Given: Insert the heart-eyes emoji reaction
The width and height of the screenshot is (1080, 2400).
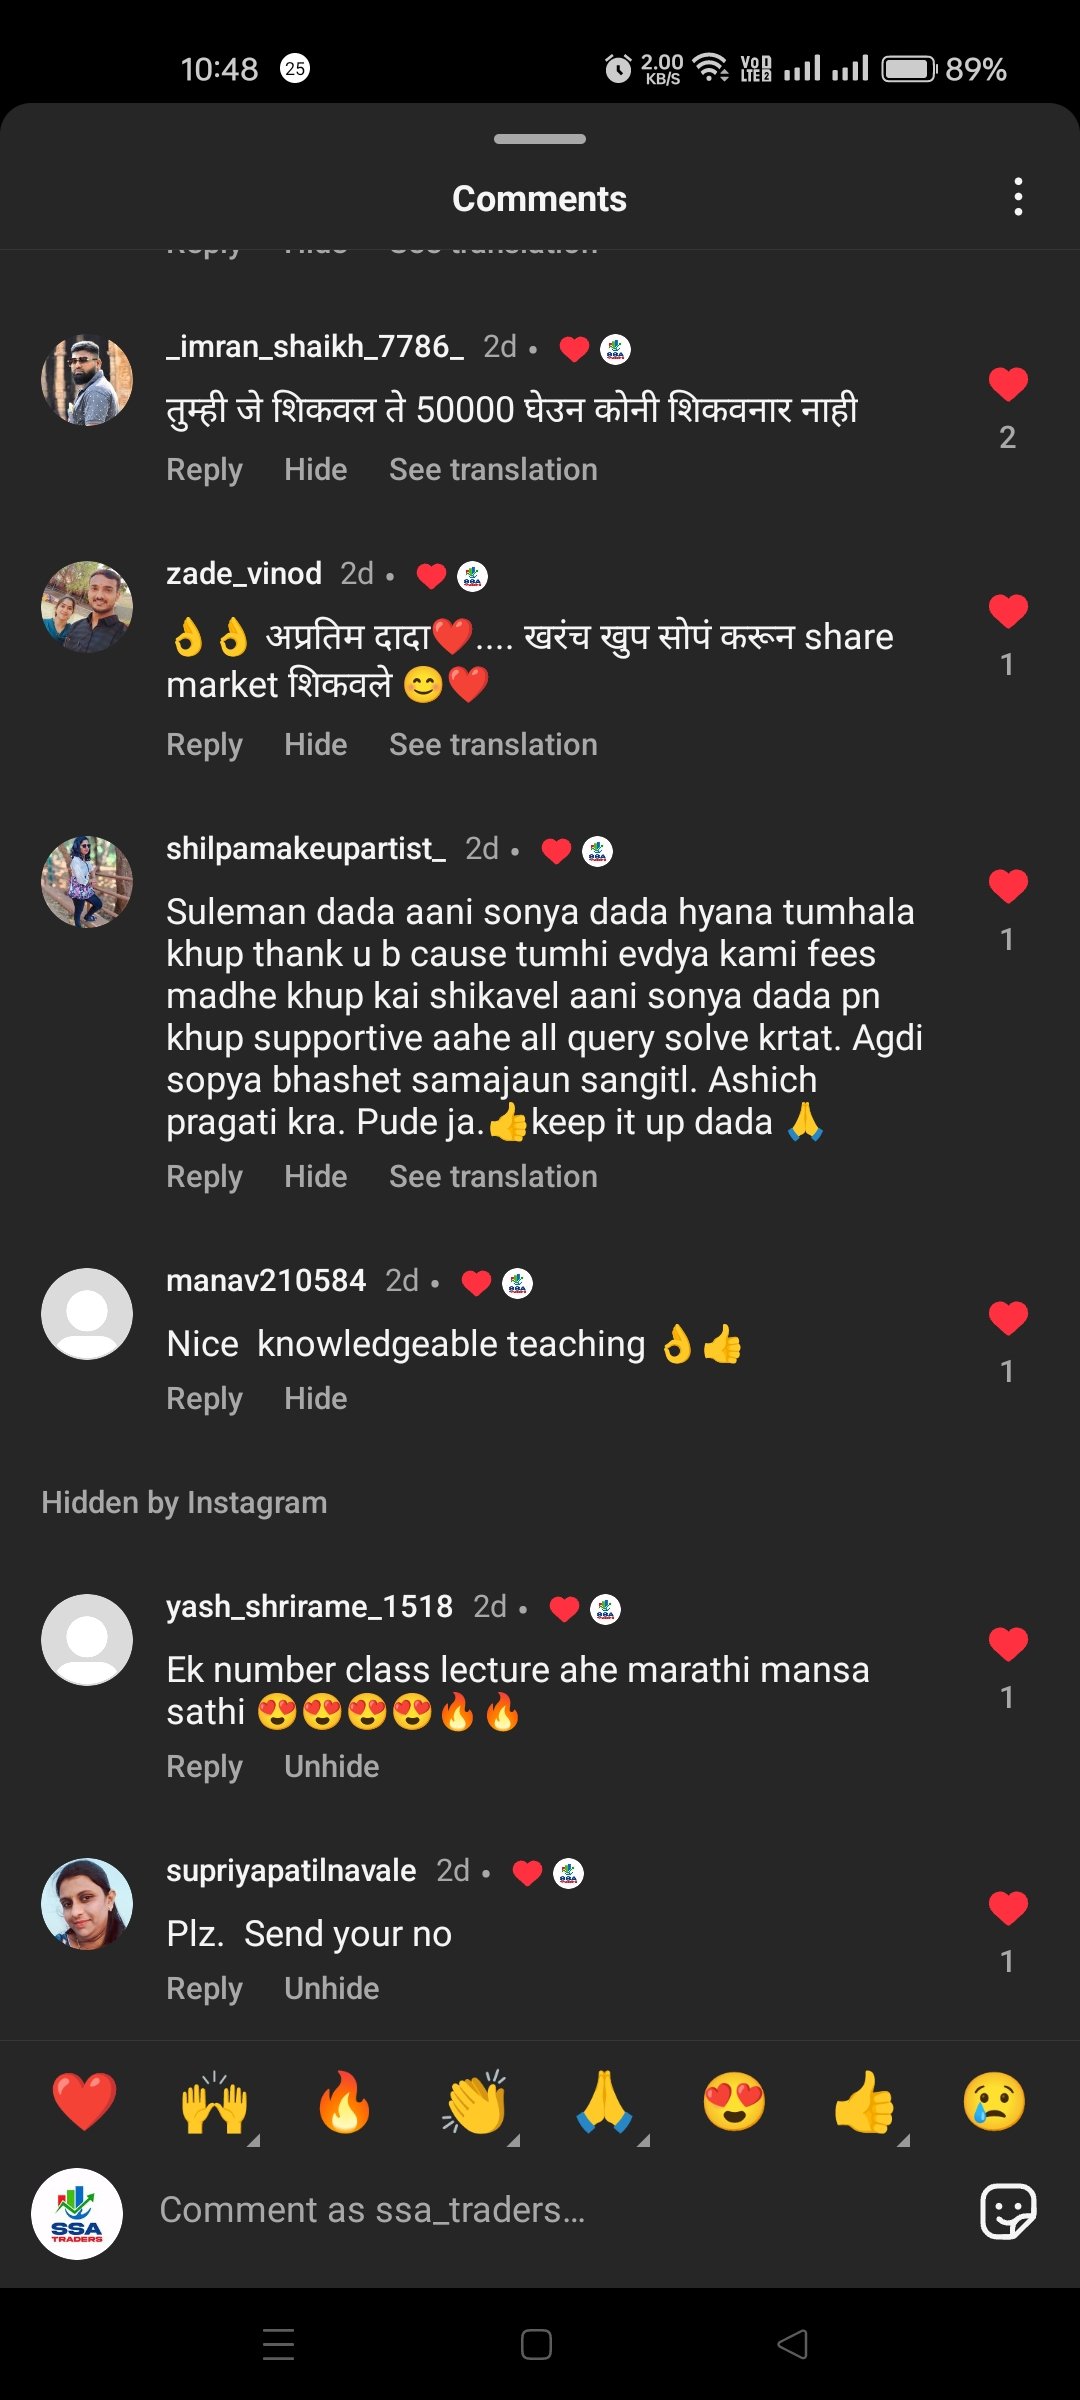Looking at the screenshot, I should point(734,2101).
